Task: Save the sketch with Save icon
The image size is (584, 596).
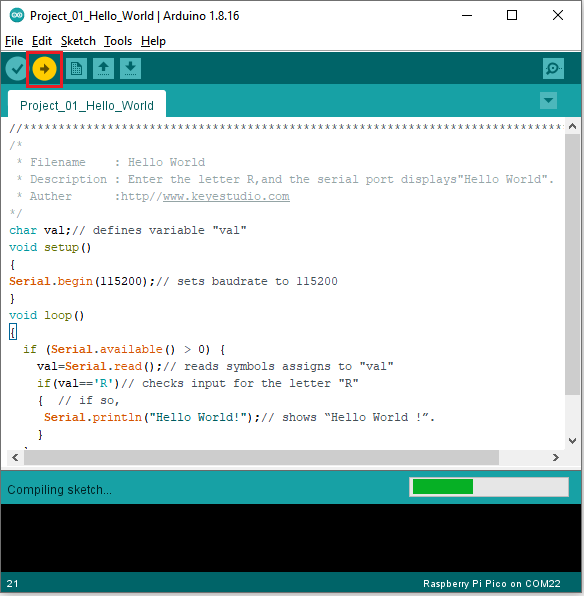Action: 130,69
